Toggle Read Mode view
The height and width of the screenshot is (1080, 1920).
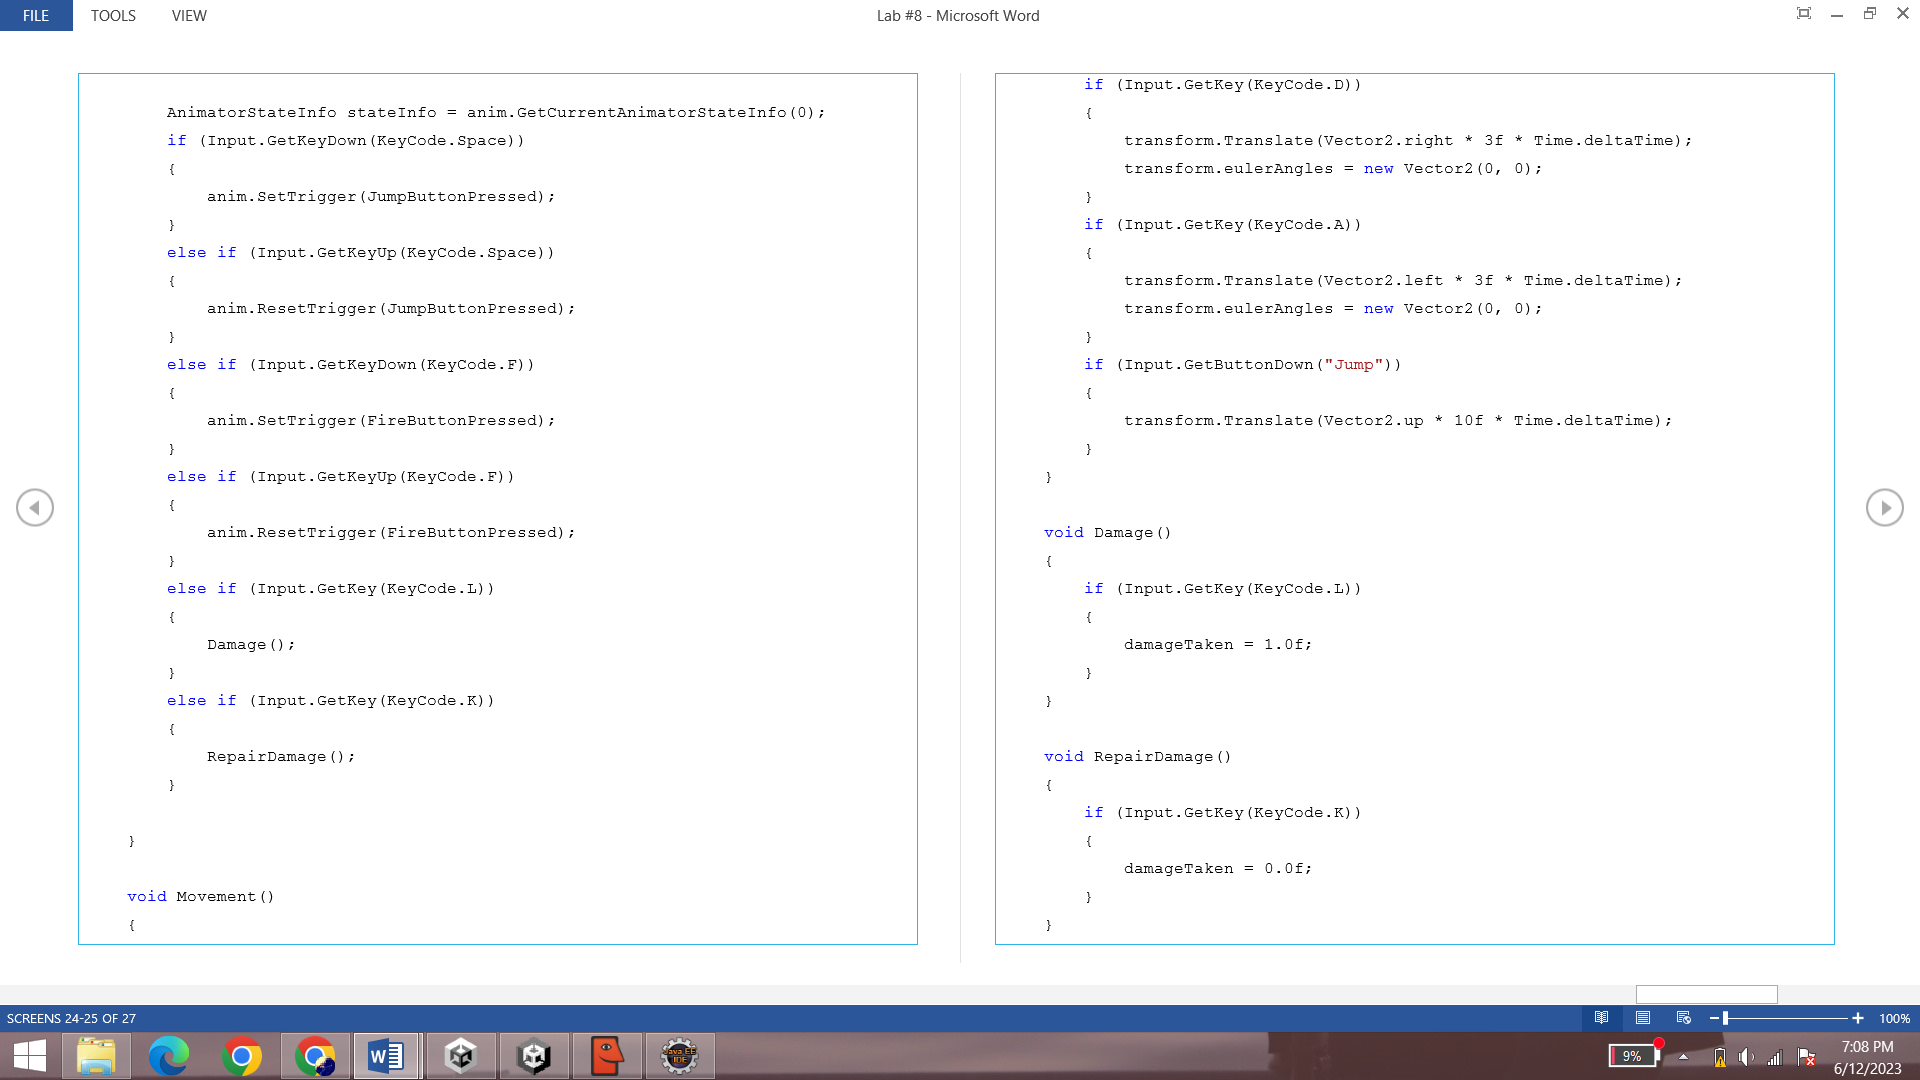pyautogui.click(x=1602, y=1018)
